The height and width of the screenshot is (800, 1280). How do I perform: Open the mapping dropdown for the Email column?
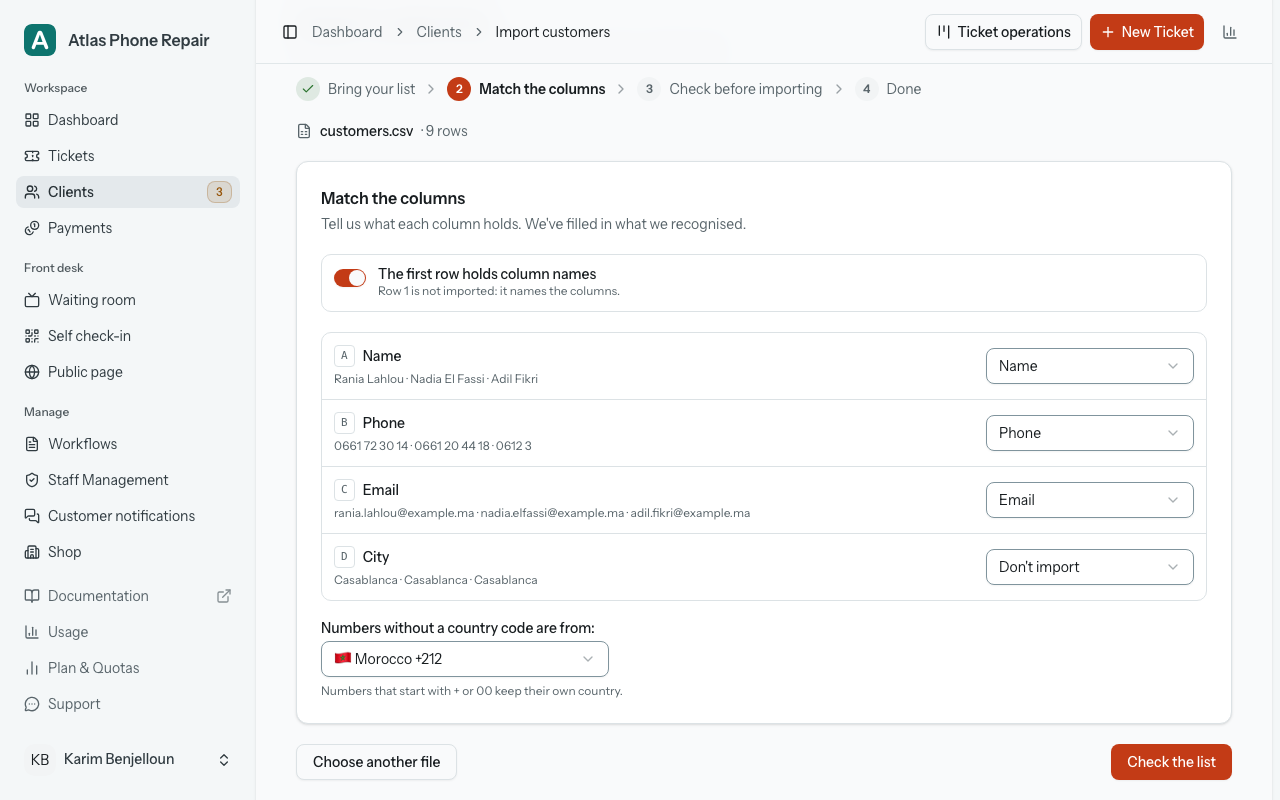pyautogui.click(x=1090, y=500)
